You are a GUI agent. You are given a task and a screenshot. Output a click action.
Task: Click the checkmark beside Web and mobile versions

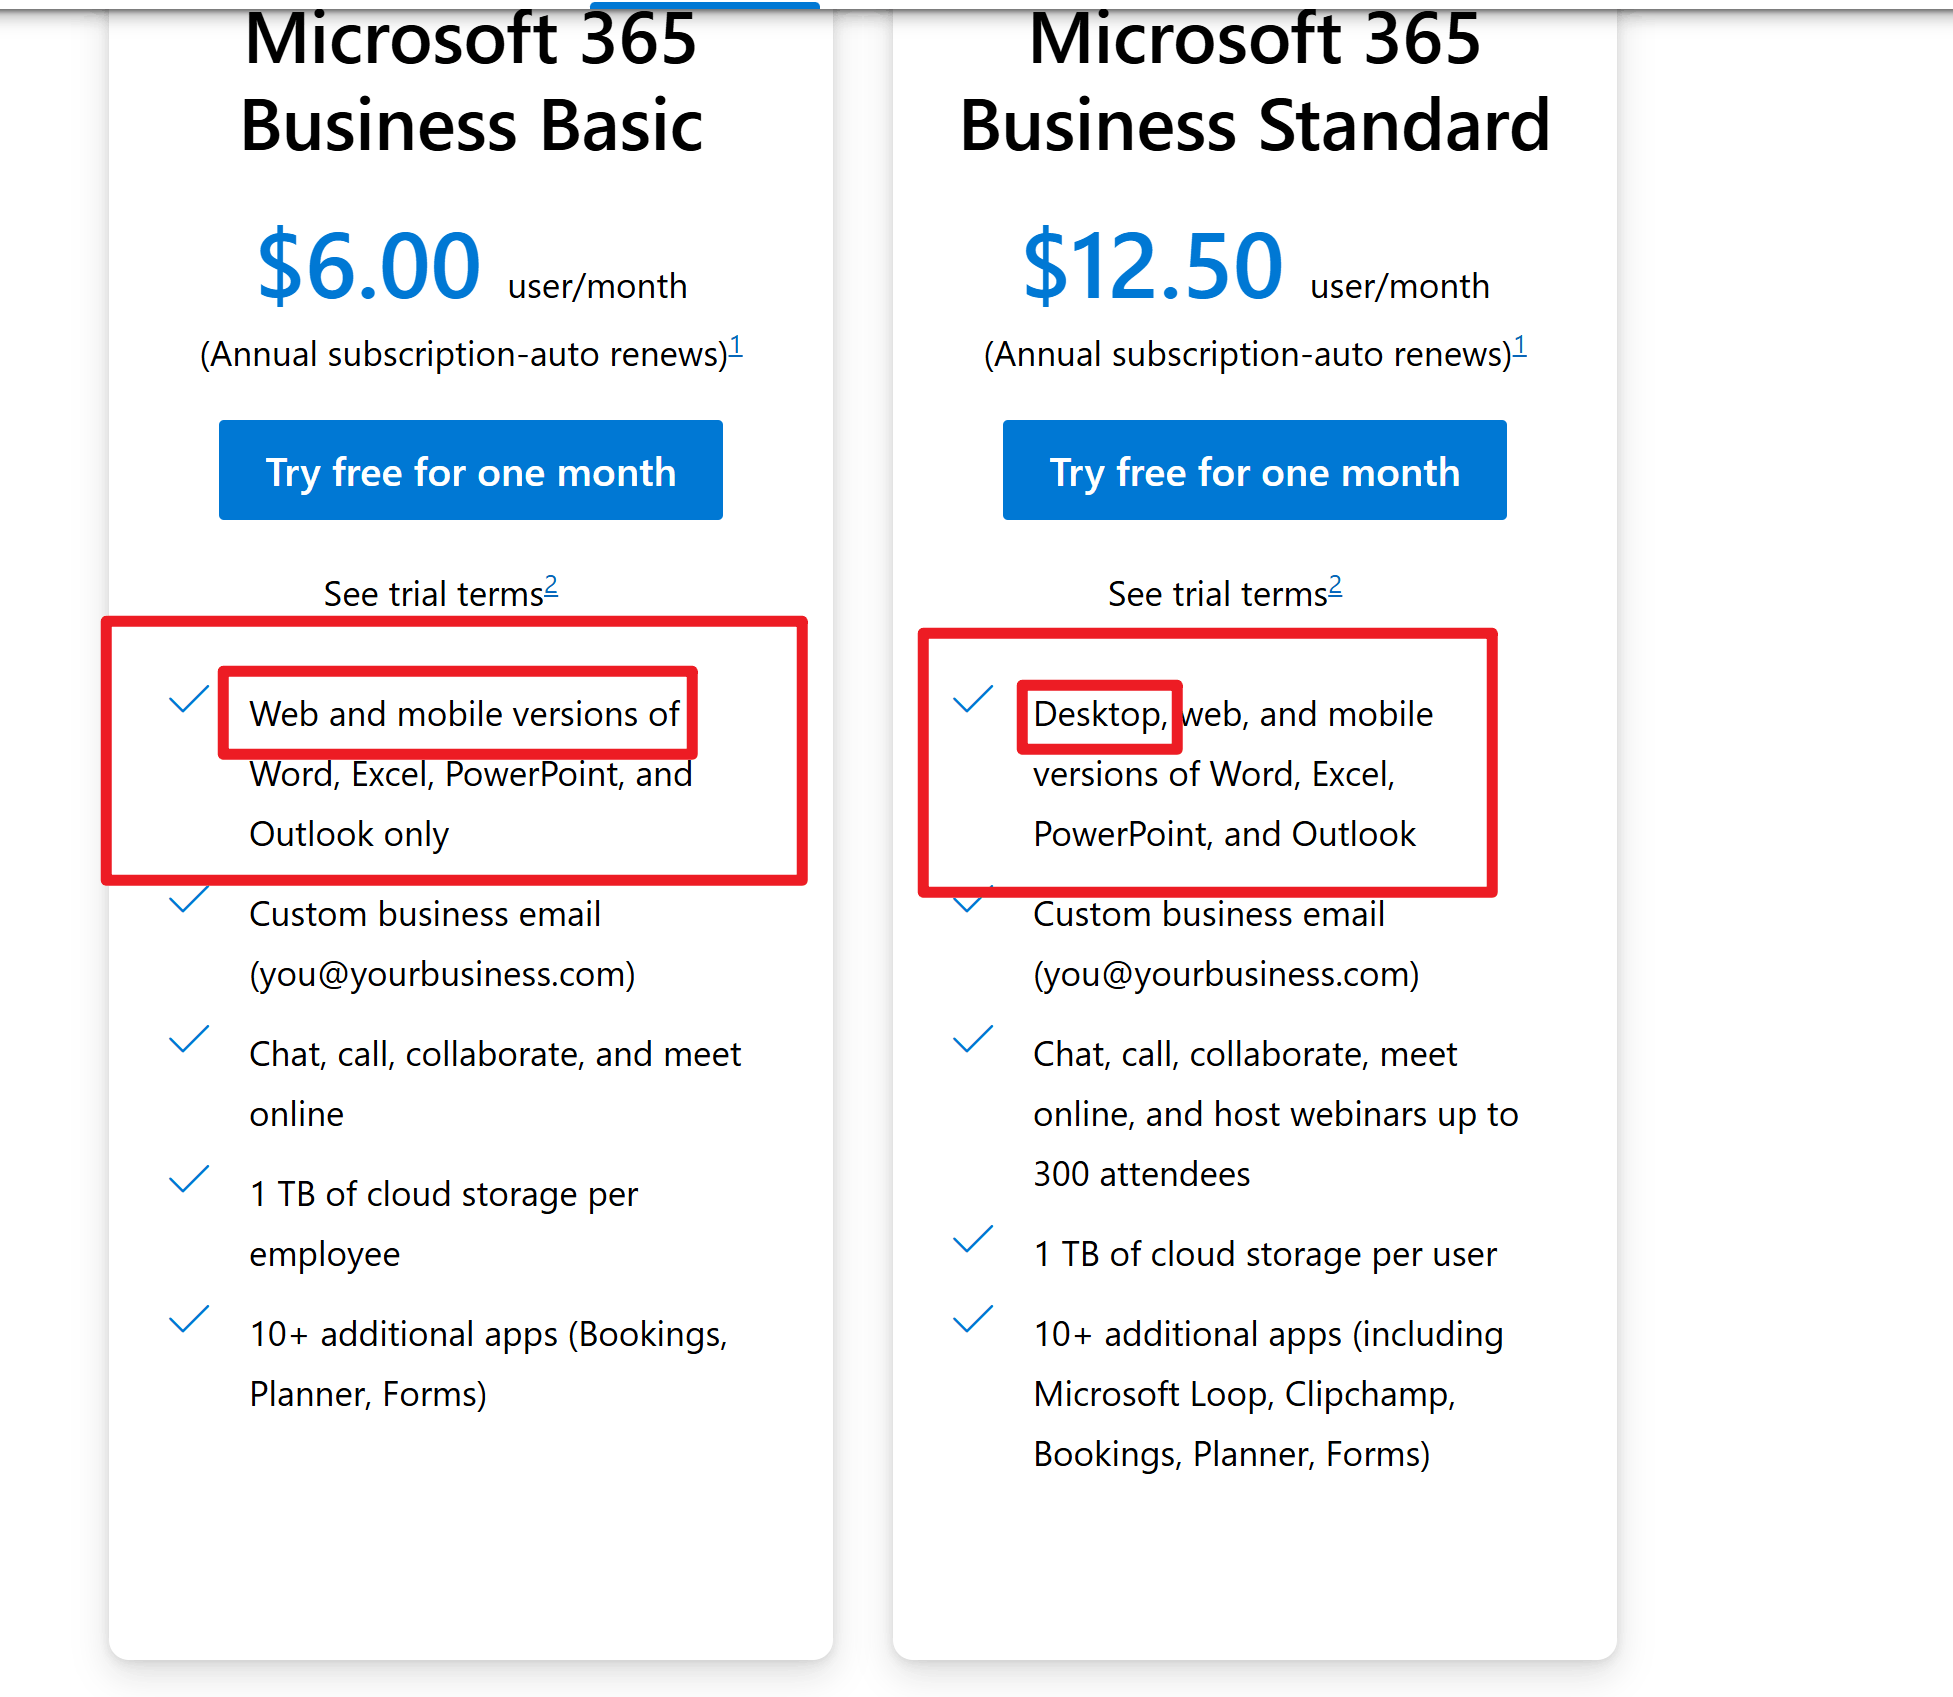tap(188, 700)
